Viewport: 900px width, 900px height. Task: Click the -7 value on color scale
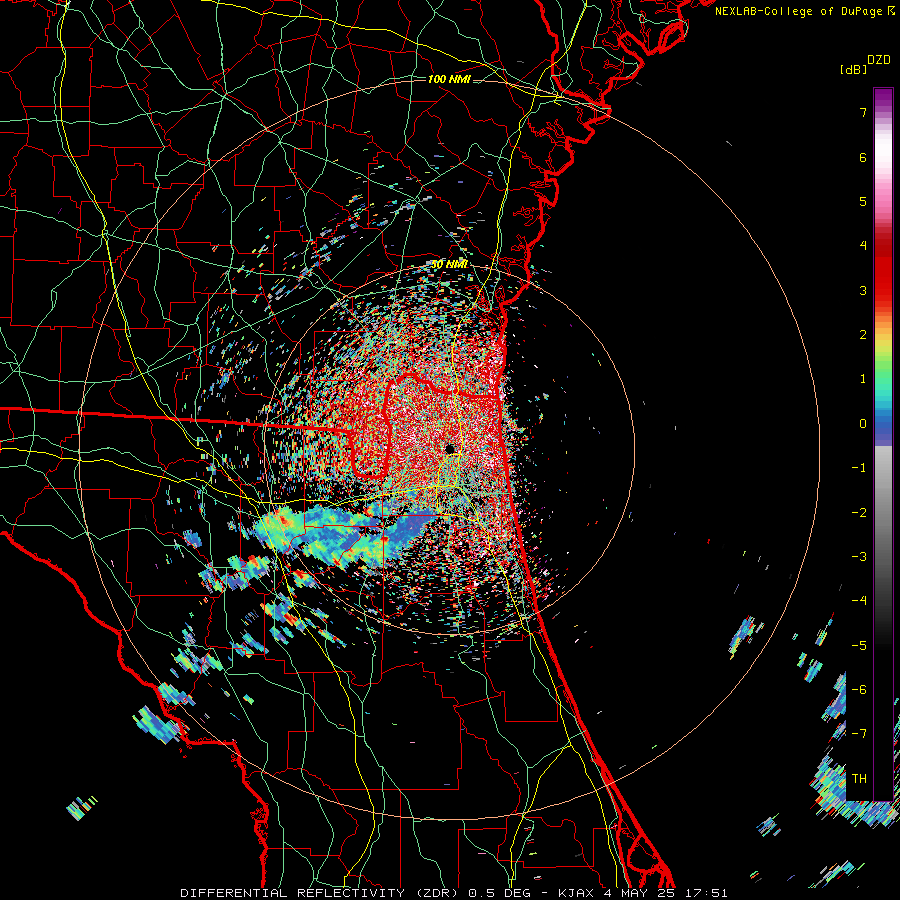click(859, 734)
